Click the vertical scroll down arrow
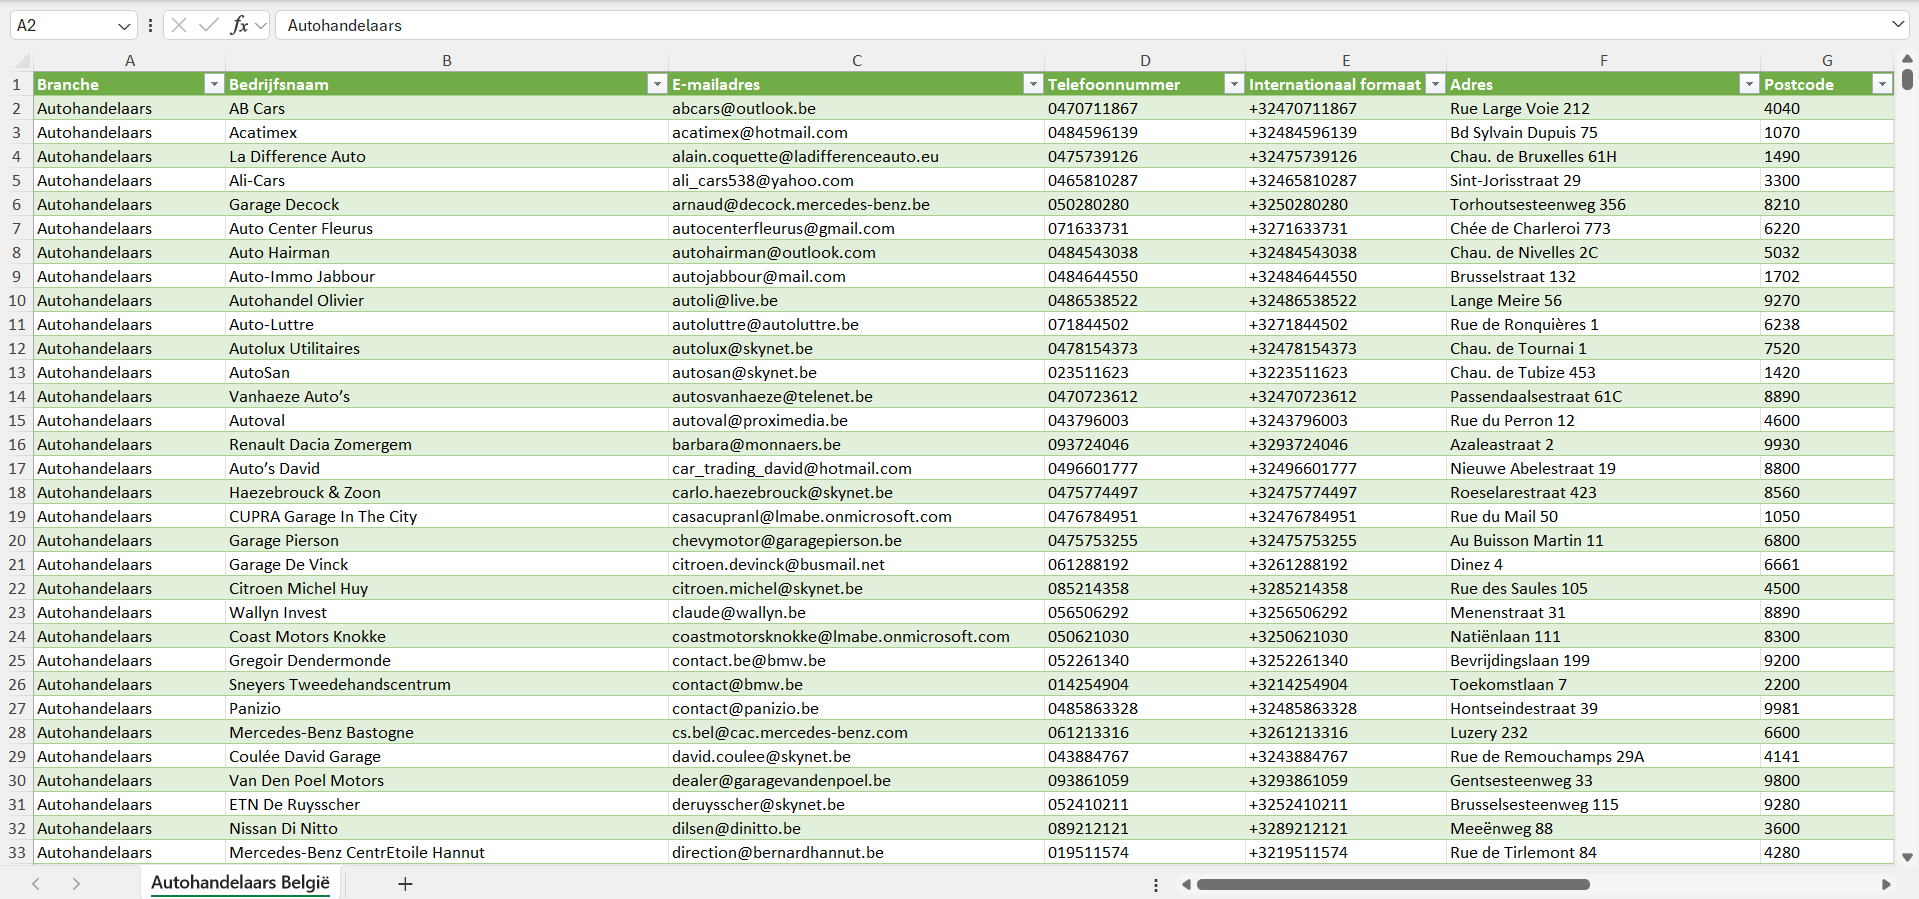 click(1907, 857)
